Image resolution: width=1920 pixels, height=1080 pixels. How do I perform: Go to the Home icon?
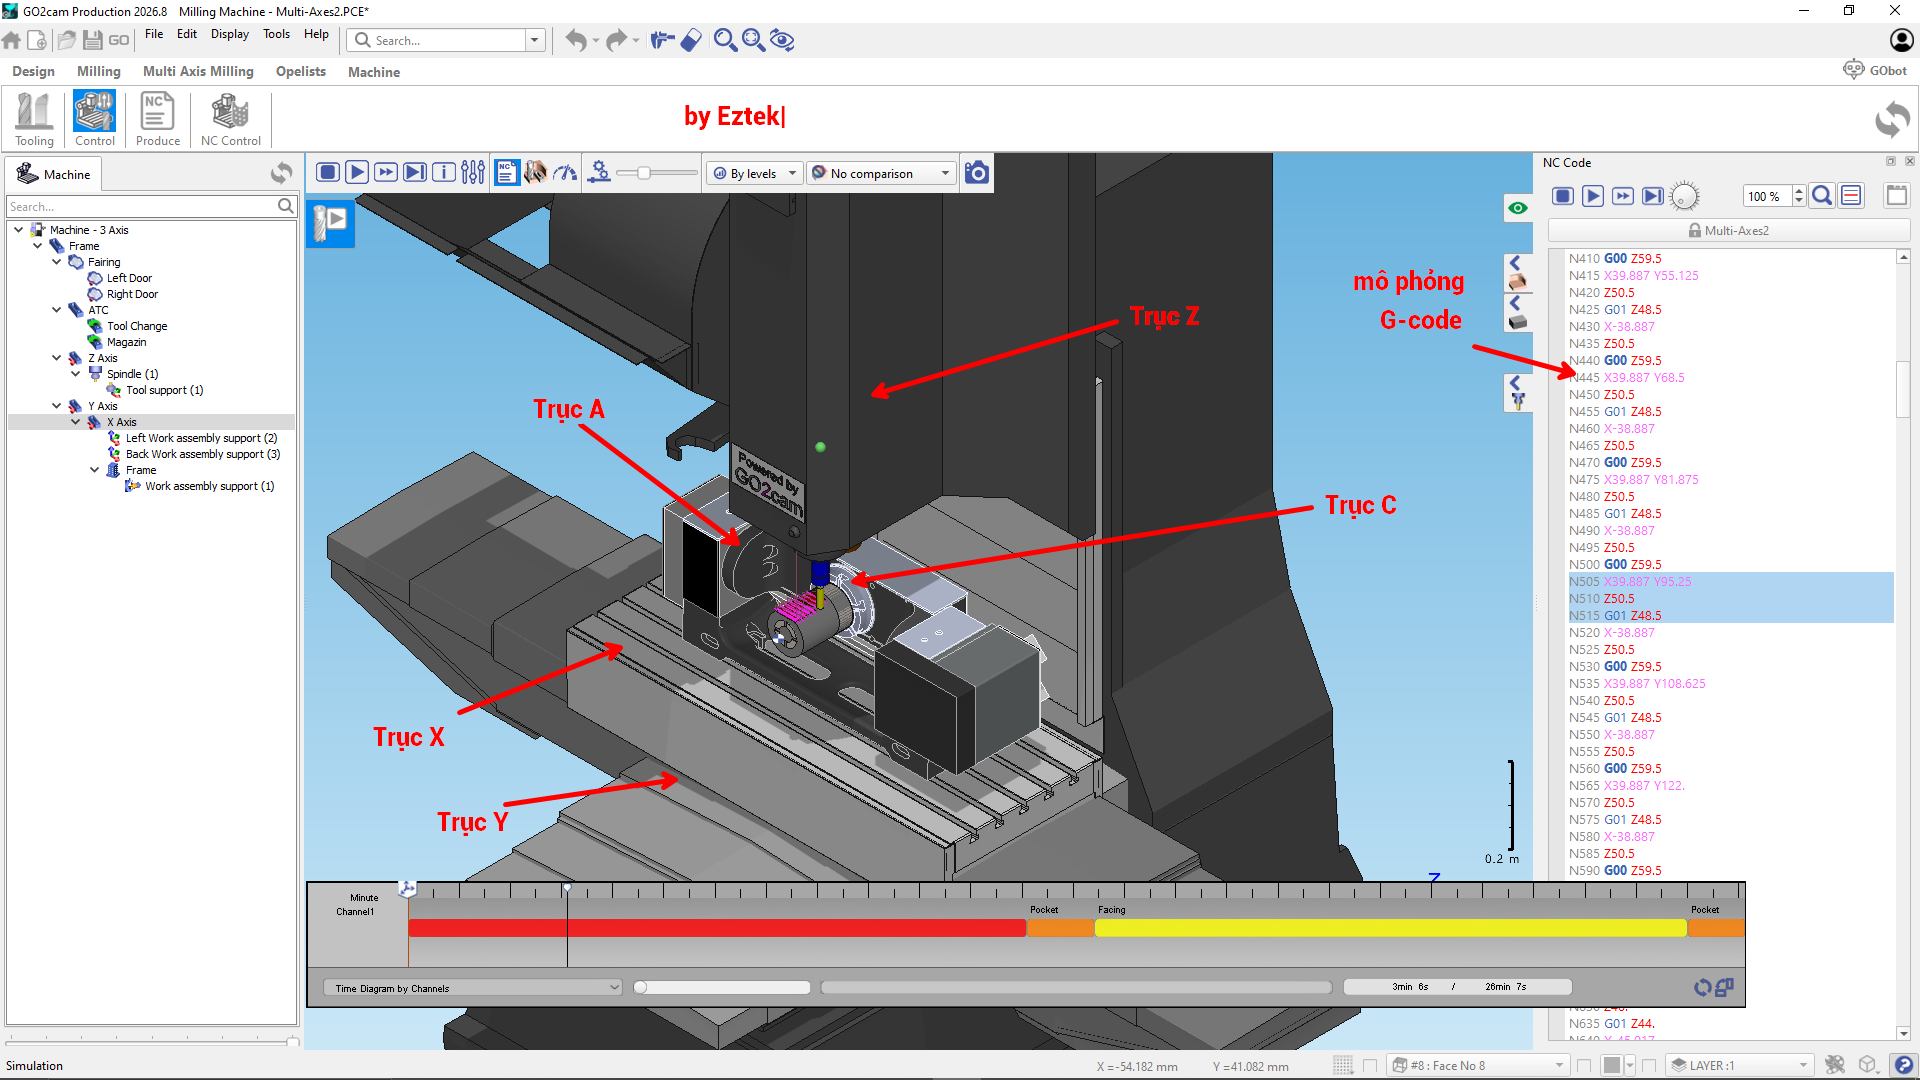coord(12,40)
